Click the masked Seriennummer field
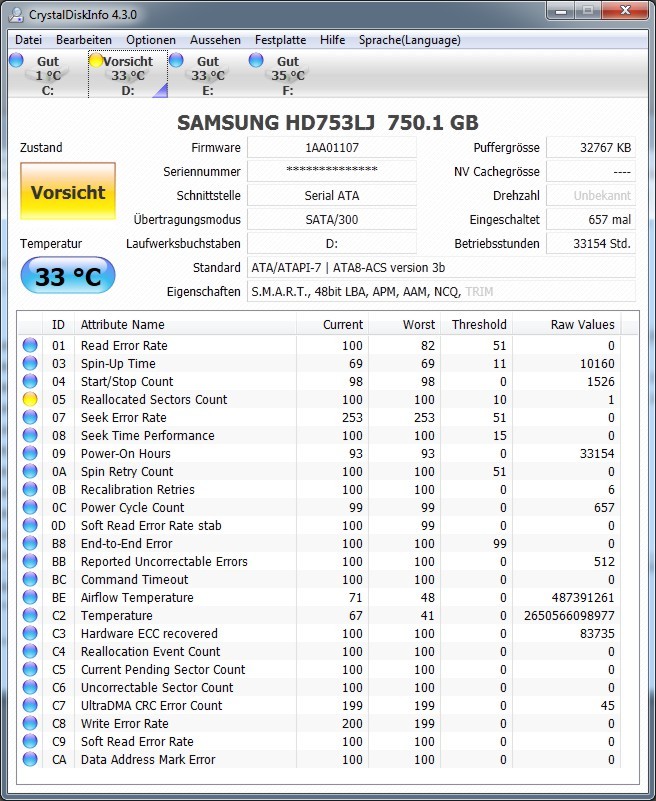Screen dimensions: 656x801 (332, 172)
